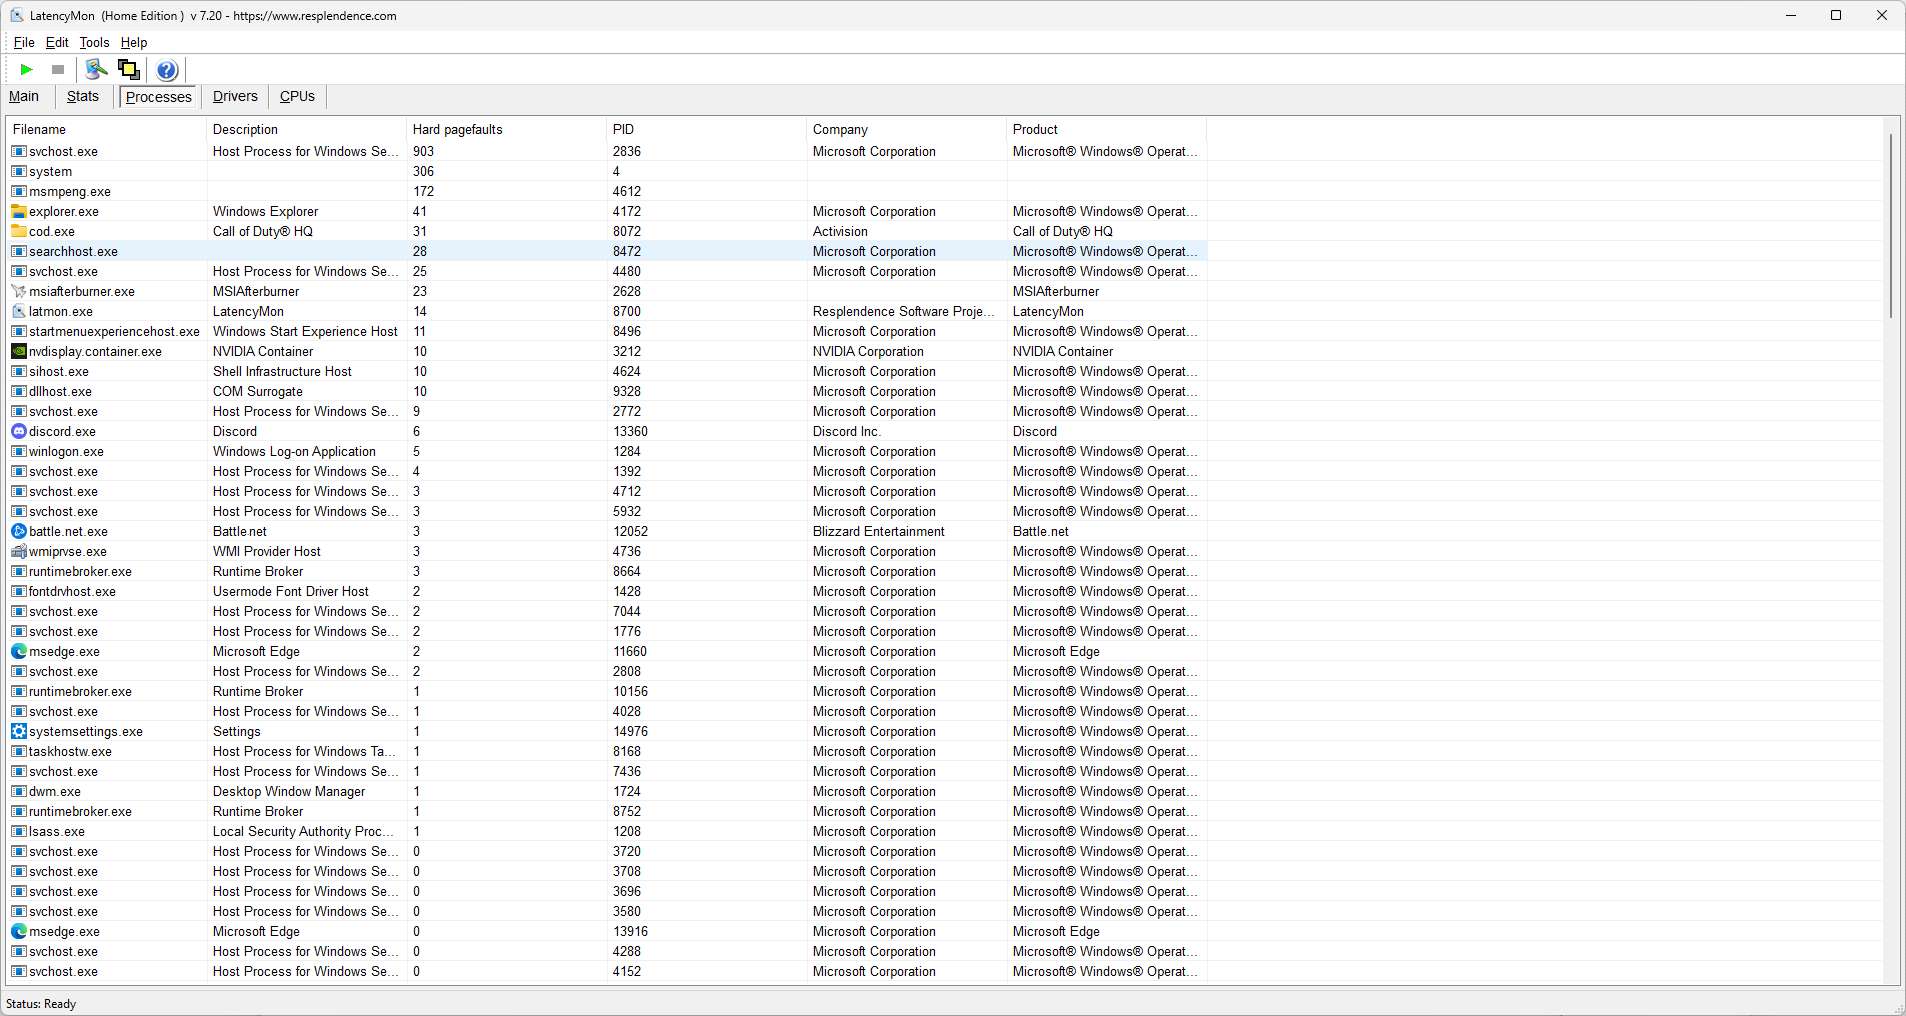Open the File menu
This screenshot has width=1906, height=1016.
(x=24, y=42)
